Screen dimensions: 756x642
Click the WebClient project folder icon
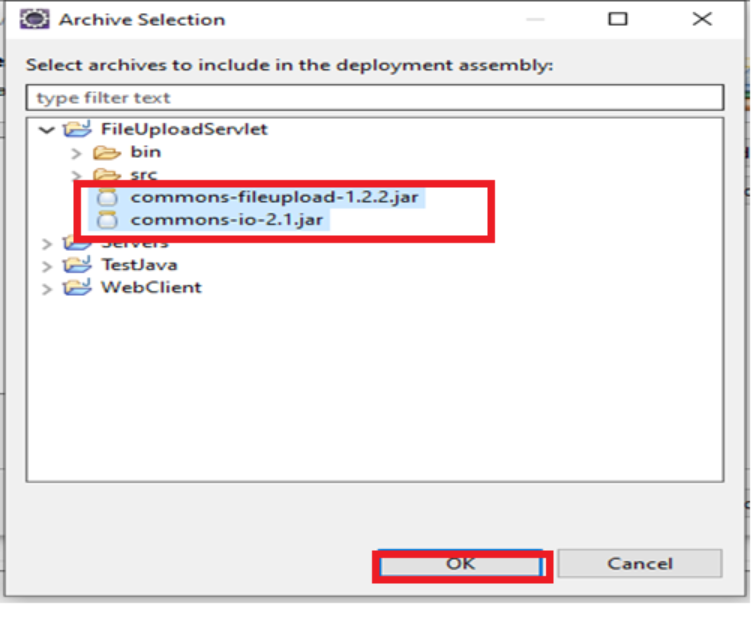(77, 287)
